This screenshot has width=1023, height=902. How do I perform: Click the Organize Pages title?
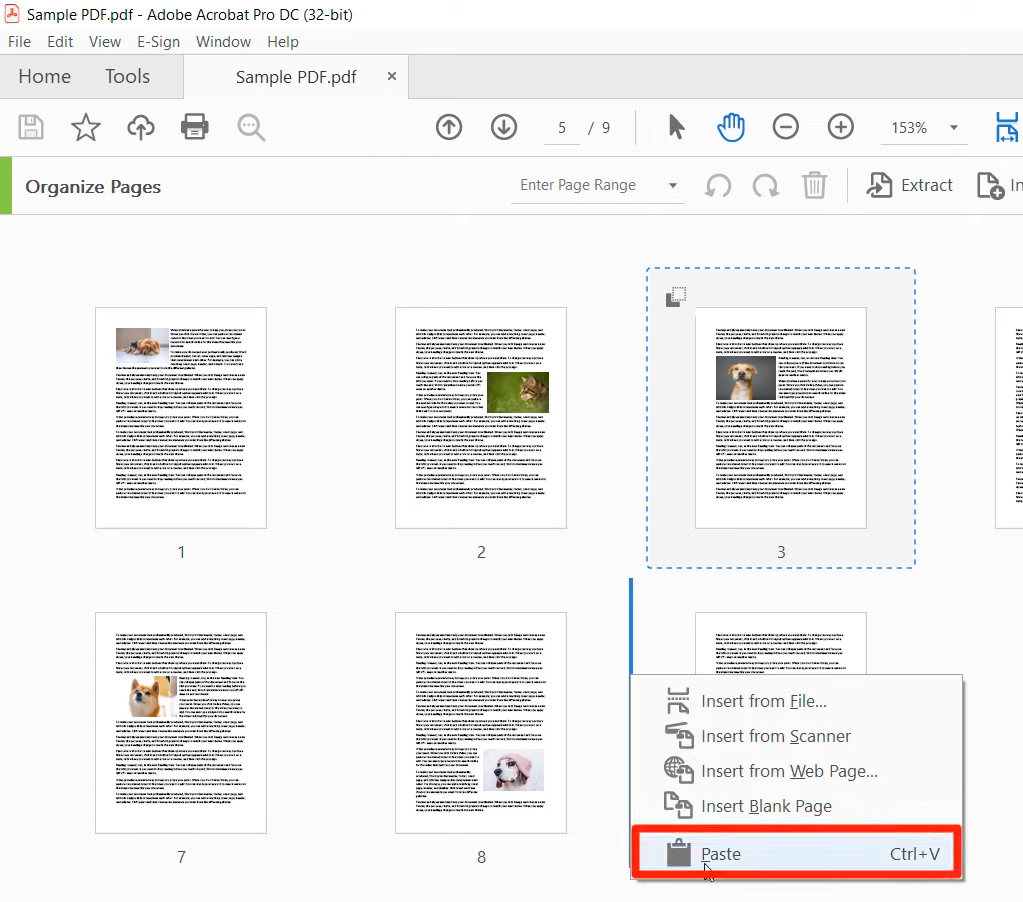(93, 187)
